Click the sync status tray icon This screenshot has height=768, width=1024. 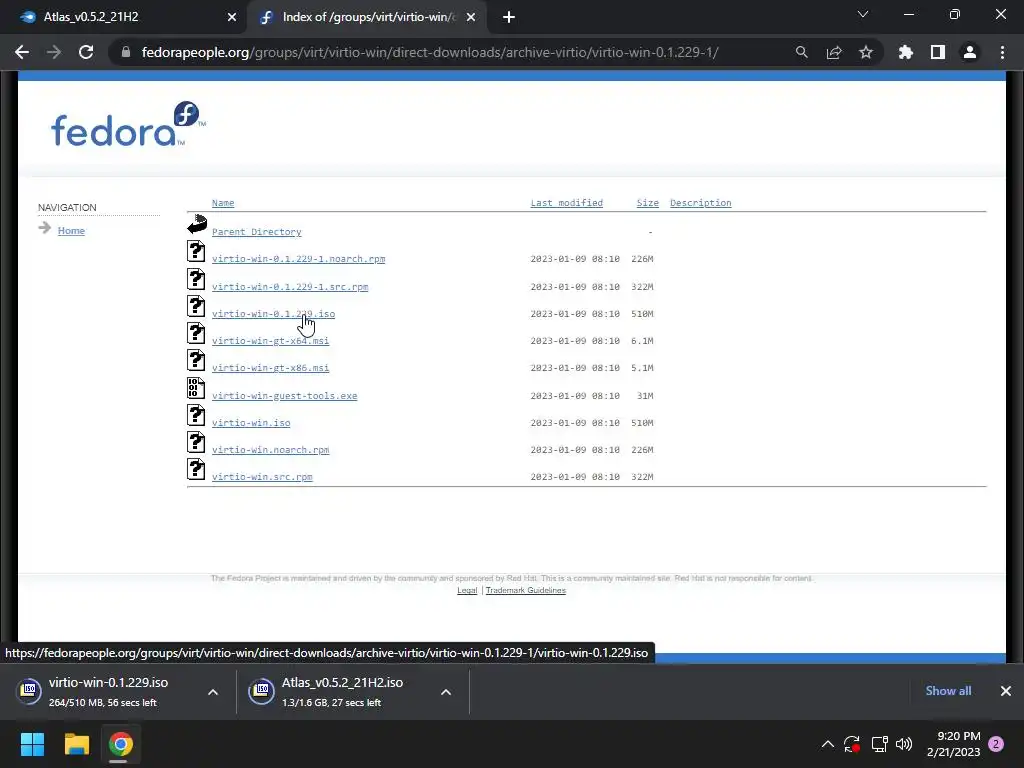tap(852, 744)
